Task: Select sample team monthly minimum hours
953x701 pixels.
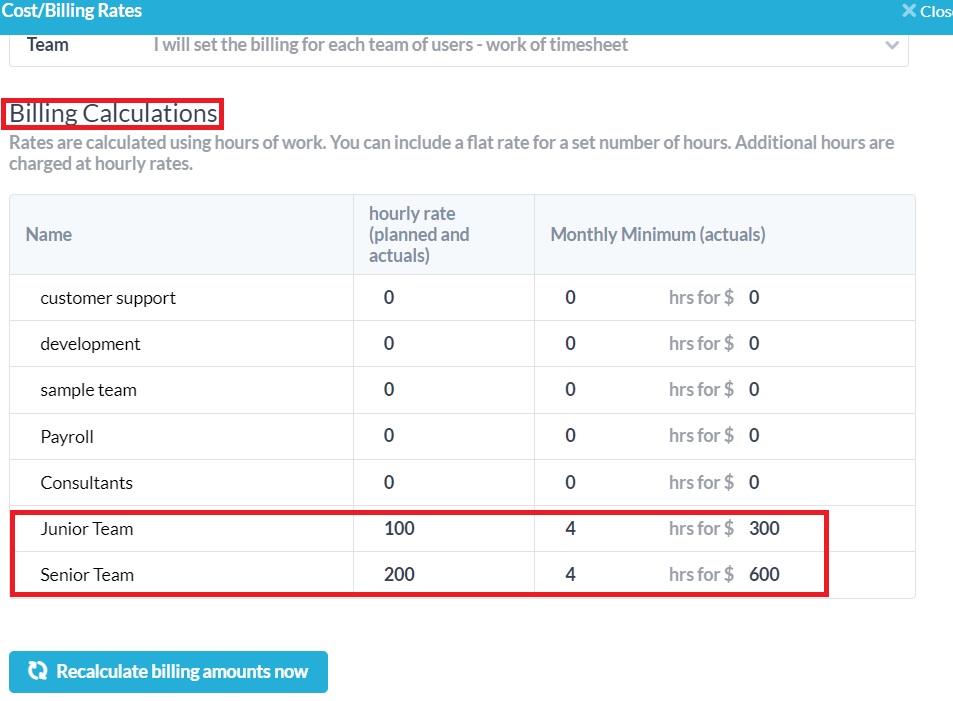Action: click(x=571, y=390)
